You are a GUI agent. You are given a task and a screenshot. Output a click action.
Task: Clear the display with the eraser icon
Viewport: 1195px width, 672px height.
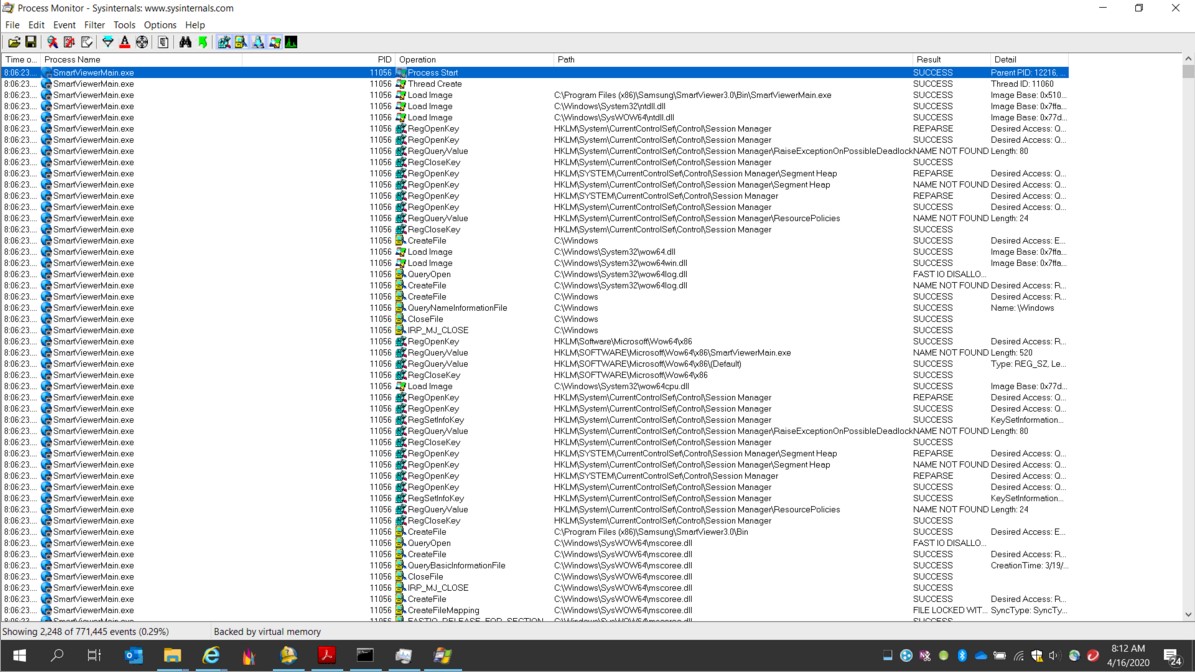pyautogui.click(x=87, y=43)
